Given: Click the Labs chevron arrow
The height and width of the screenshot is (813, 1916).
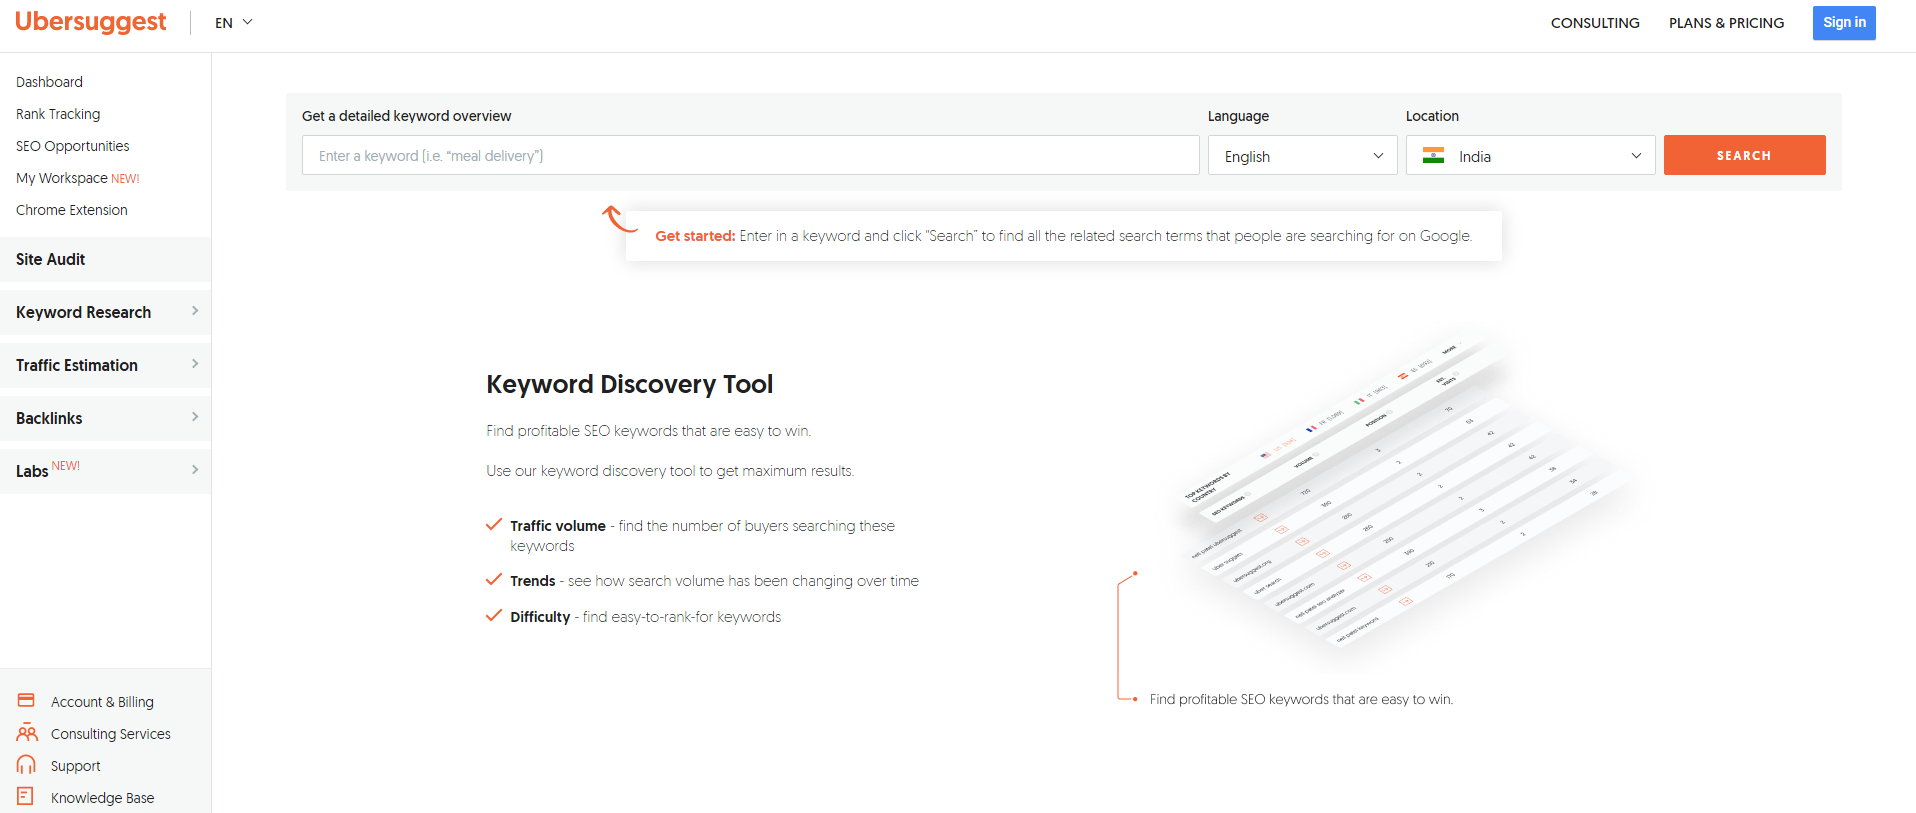Looking at the screenshot, I should click(195, 470).
